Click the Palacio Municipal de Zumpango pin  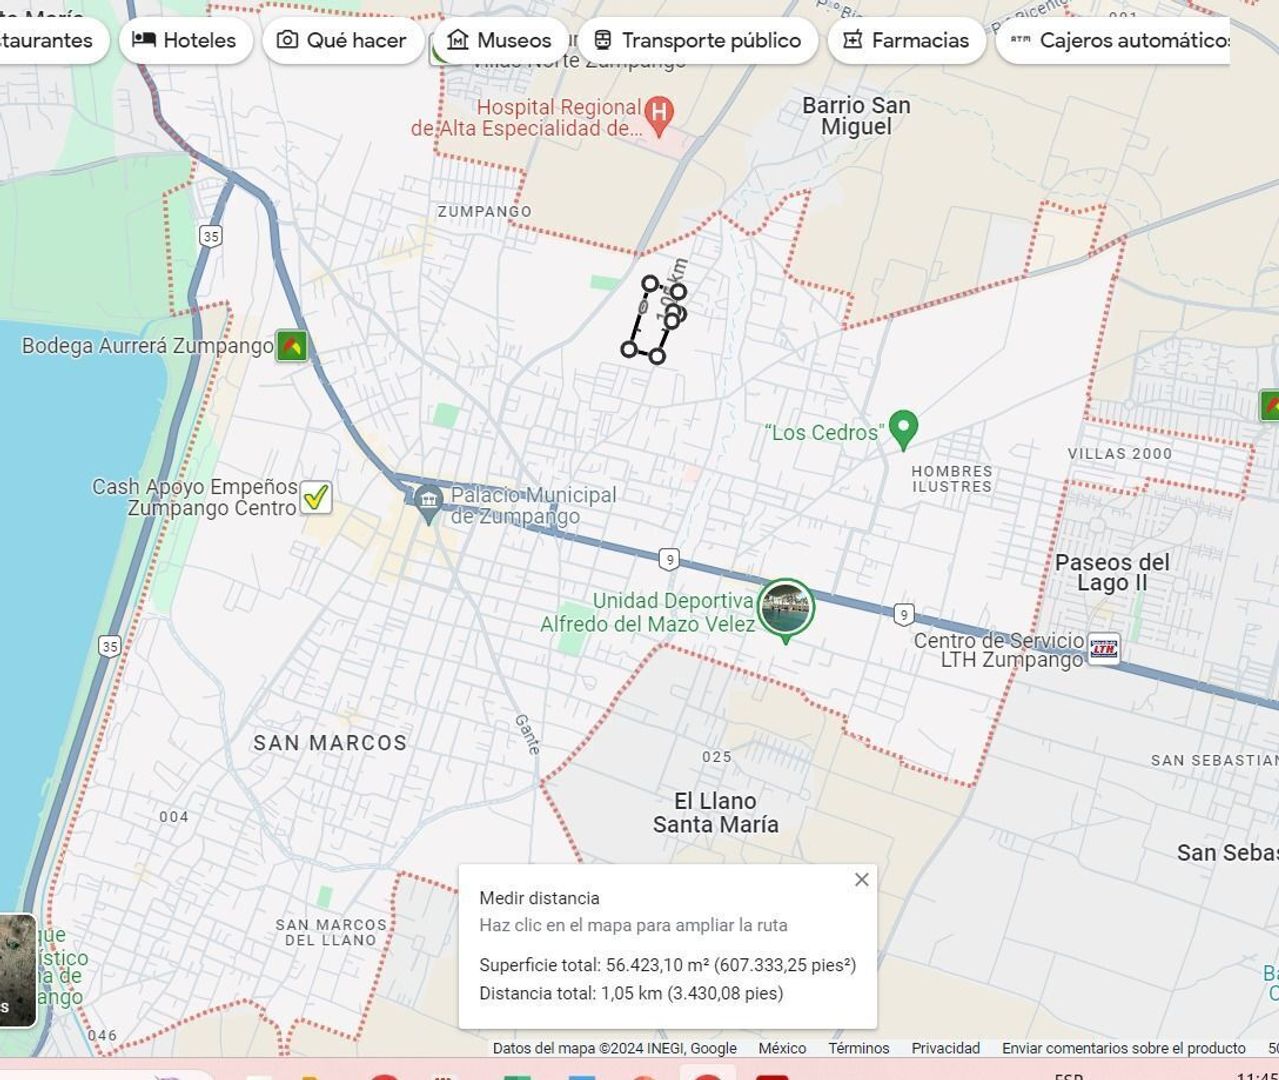[429, 503]
